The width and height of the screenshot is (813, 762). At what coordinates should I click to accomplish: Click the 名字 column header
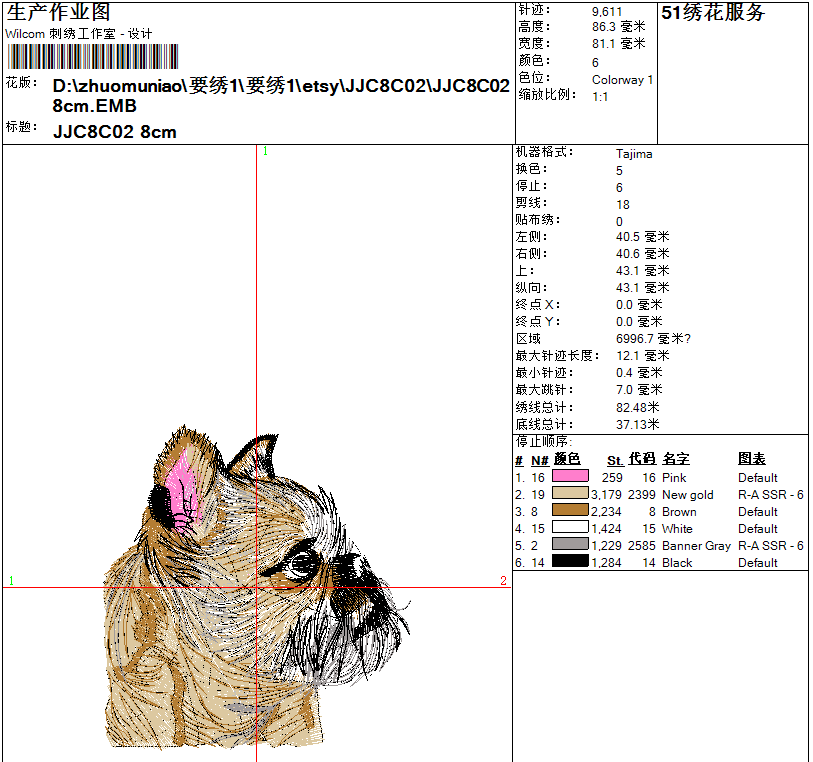(676, 459)
